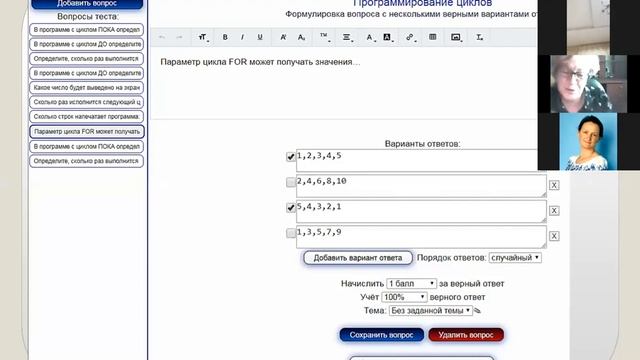Select question Сколько раз исполнится следующий ц

87,102
